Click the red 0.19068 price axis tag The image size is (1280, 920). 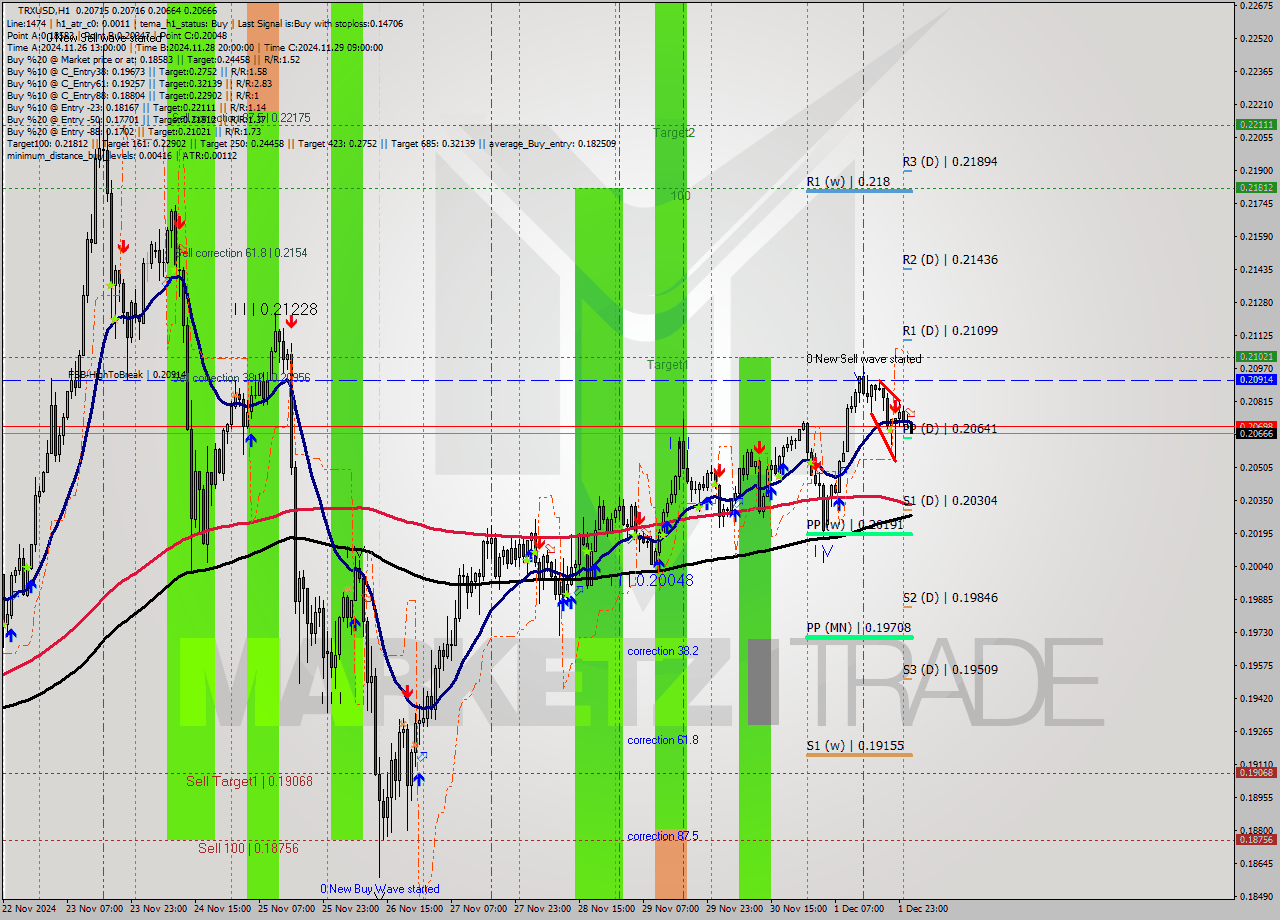[x=1256, y=772]
